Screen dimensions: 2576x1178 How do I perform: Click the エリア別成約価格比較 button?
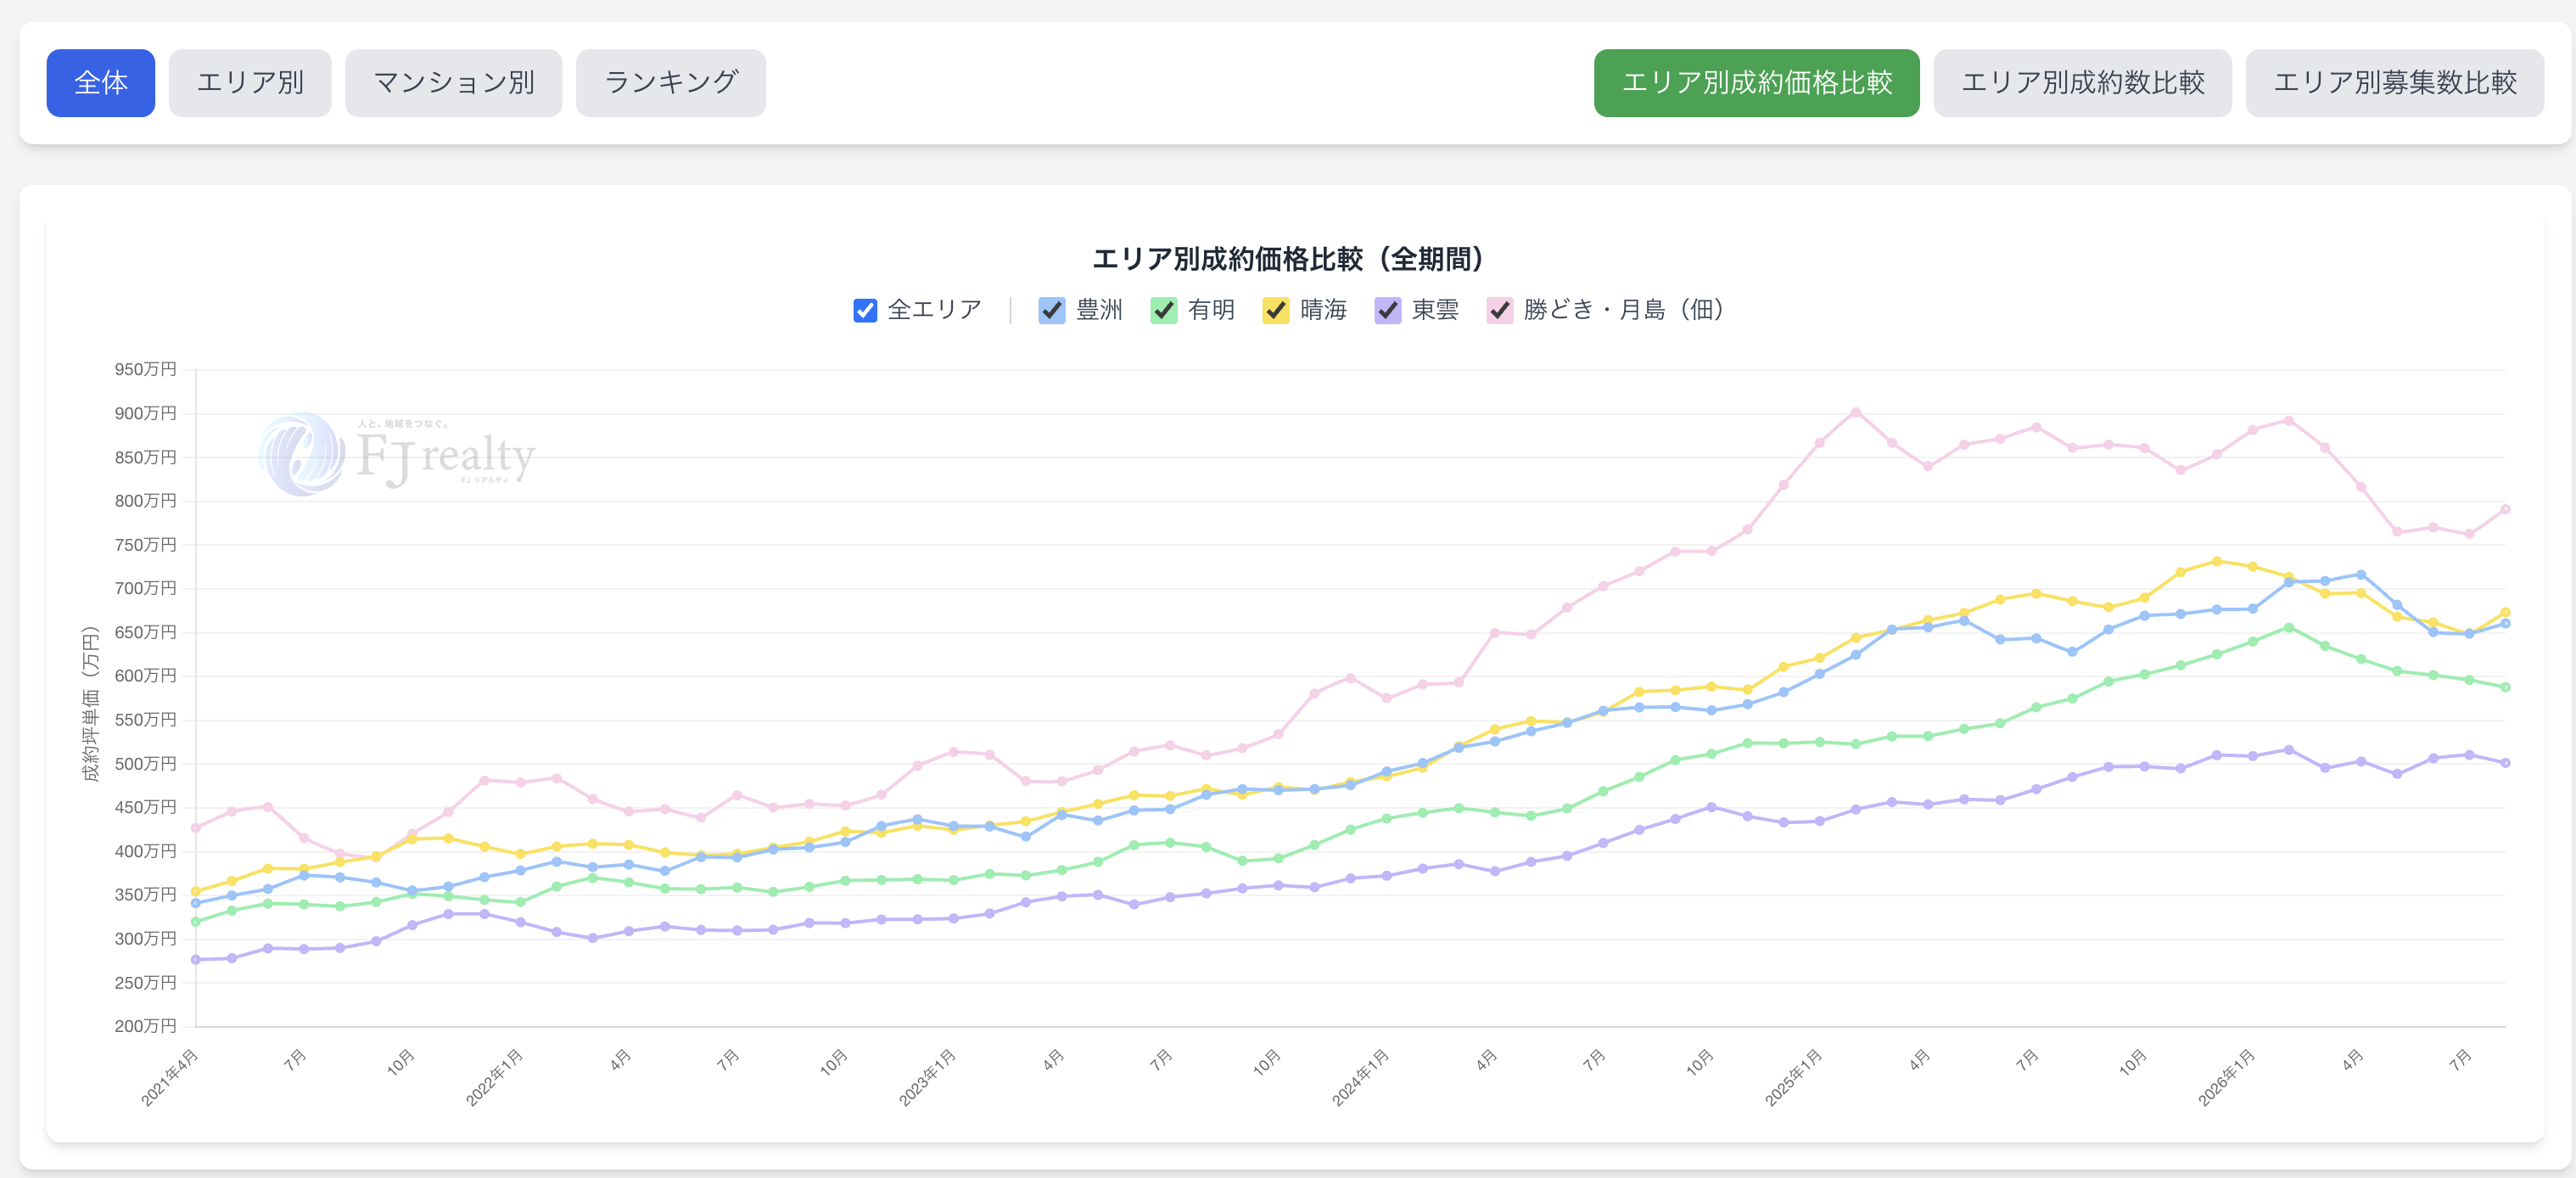pos(1756,83)
